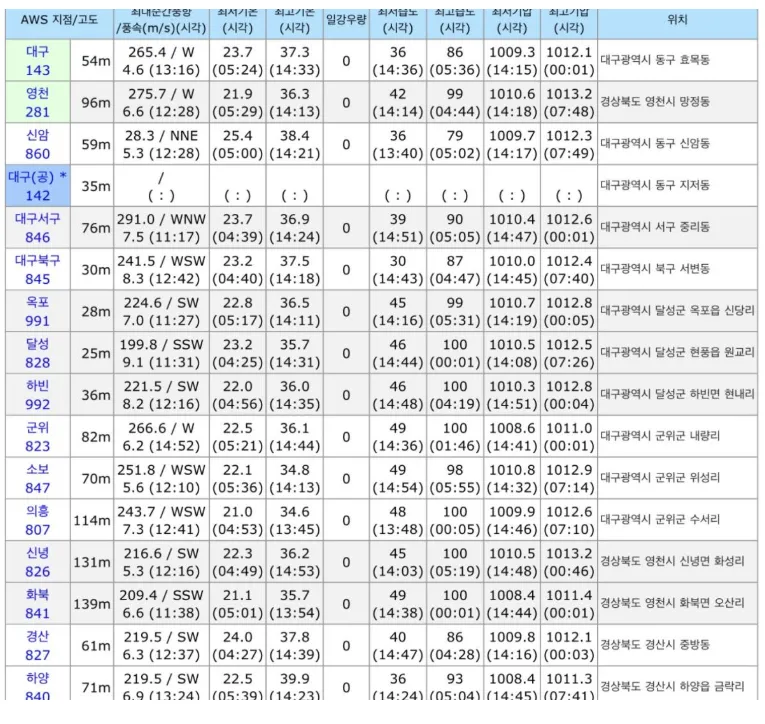
Task: Select the location '대구광역시 달성군 옥포읍 신당리'
Action: [x=677, y=311]
